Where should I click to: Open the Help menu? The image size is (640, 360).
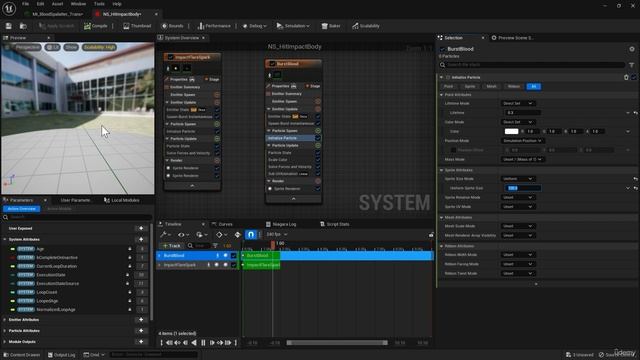pos(117,4)
